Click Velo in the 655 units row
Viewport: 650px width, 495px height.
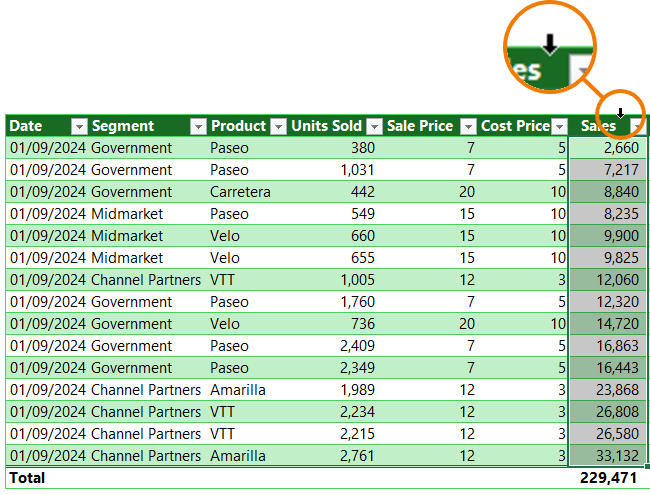click(x=225, y=258)
